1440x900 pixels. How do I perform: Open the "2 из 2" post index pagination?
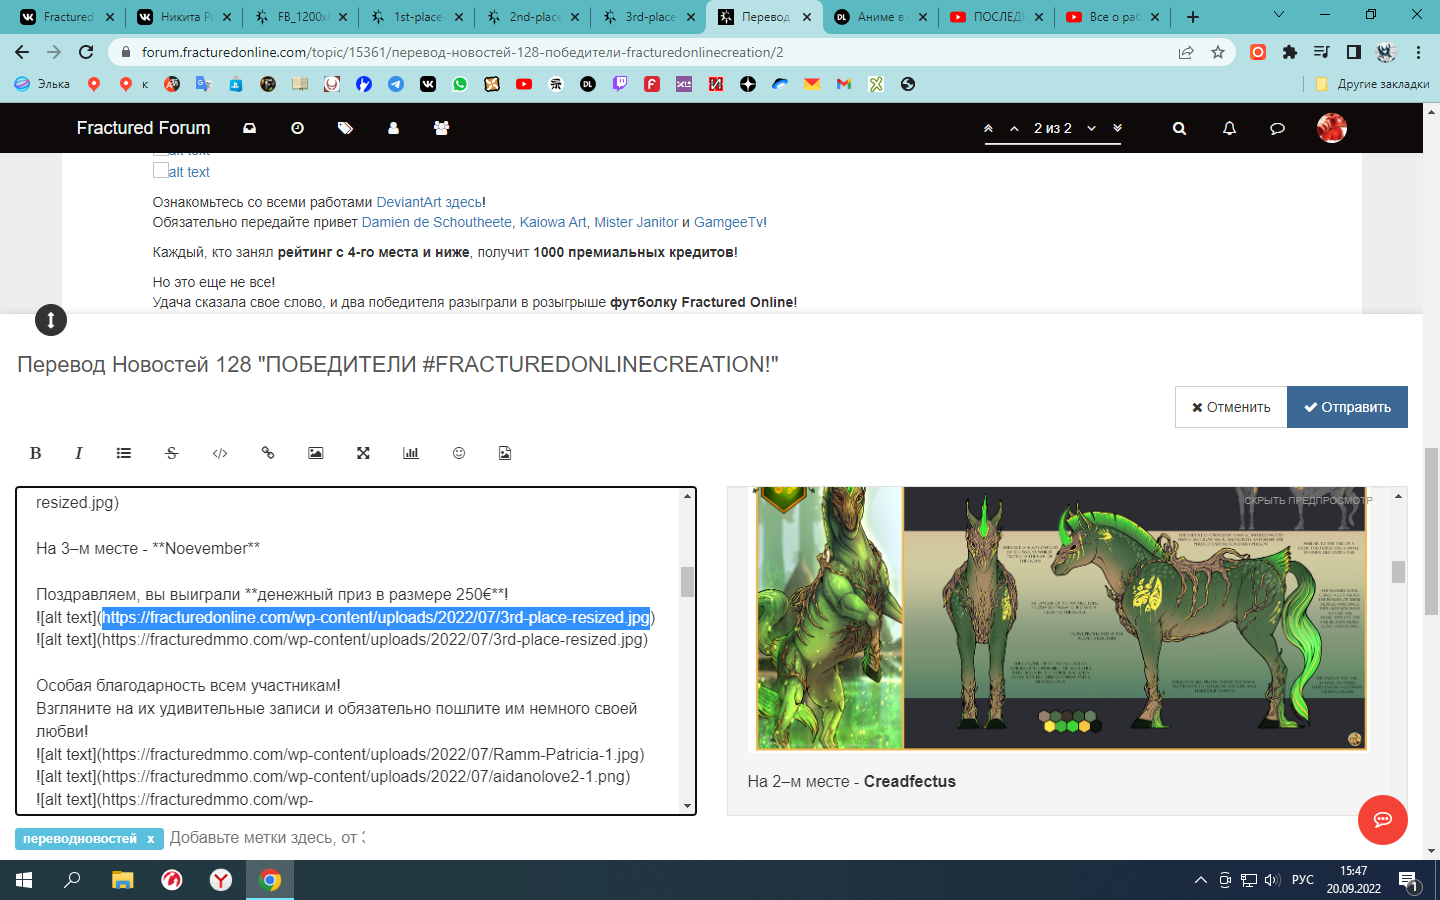coord(1053,128)
